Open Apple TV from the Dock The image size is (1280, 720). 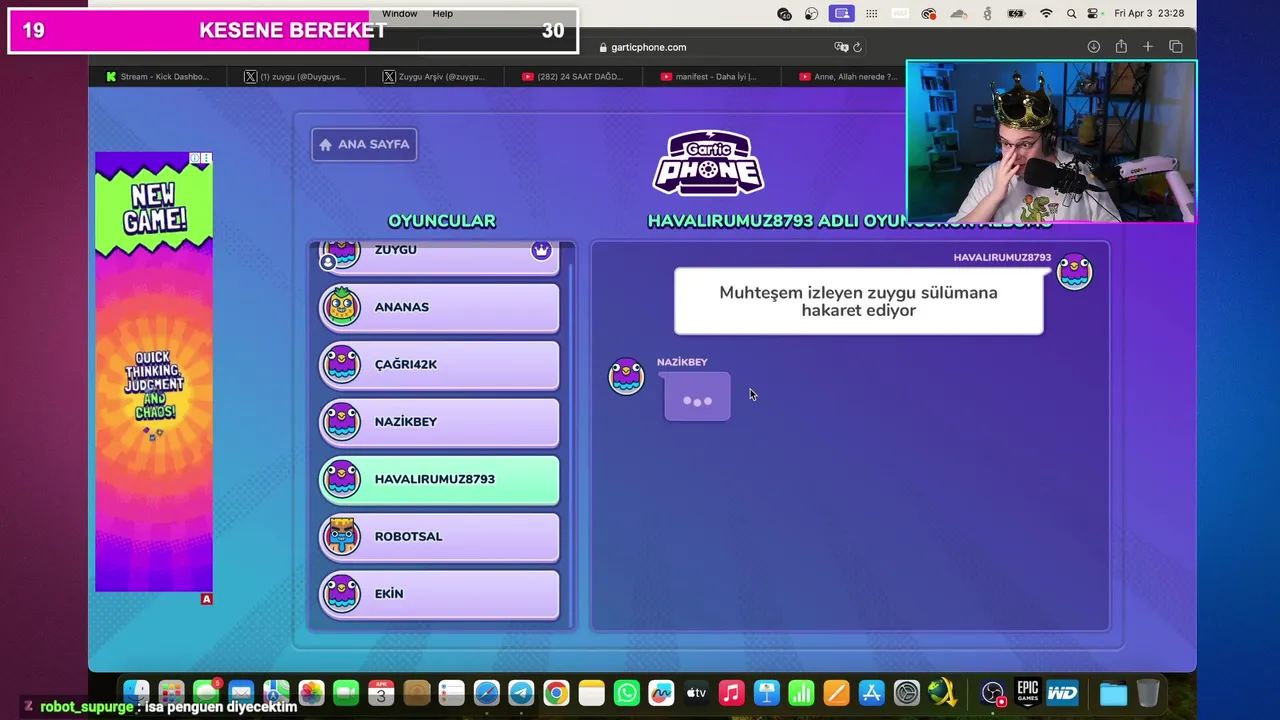pos(696,692)
